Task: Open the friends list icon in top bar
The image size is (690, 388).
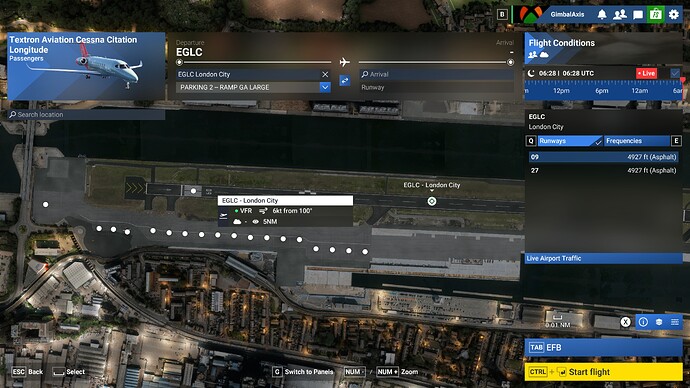Action: (x=620, y=15)
